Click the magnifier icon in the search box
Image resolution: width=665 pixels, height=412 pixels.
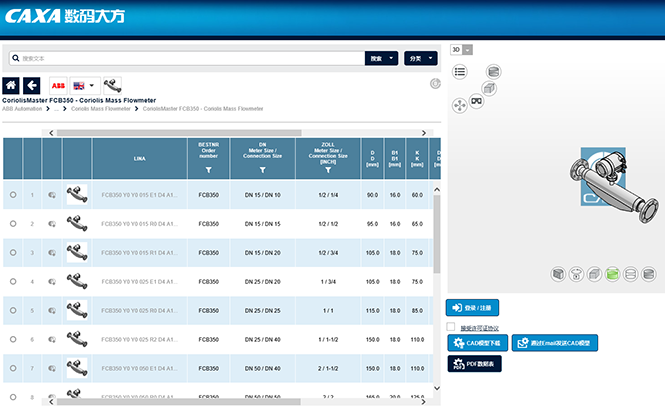pos(16,58)
